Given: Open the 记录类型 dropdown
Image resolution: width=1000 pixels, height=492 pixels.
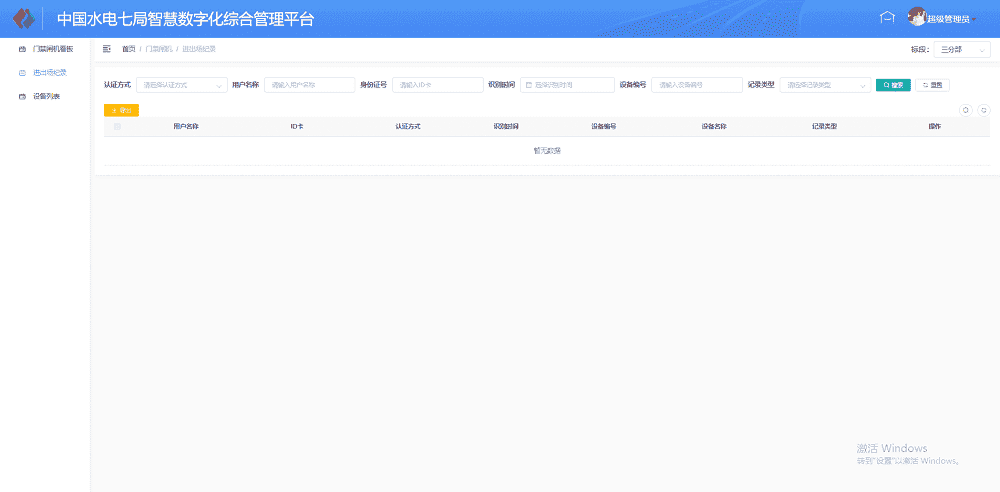Looking at the screenshot, I should tap(824, 85).
